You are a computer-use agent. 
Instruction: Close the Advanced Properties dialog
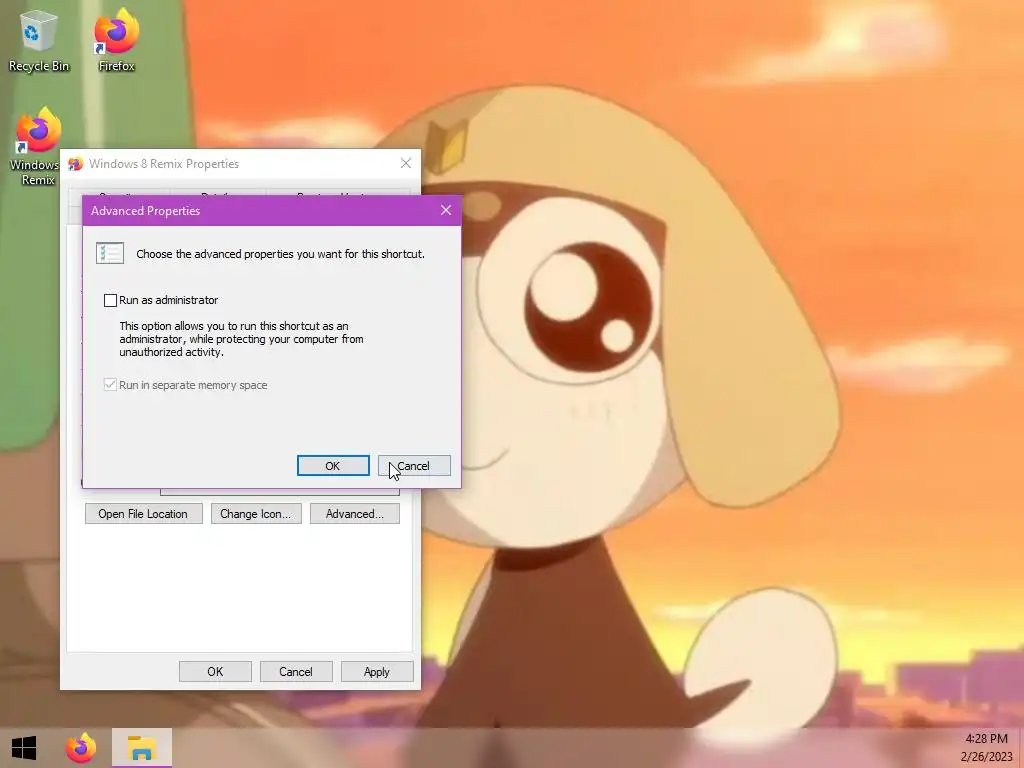(x=446, y=210)
